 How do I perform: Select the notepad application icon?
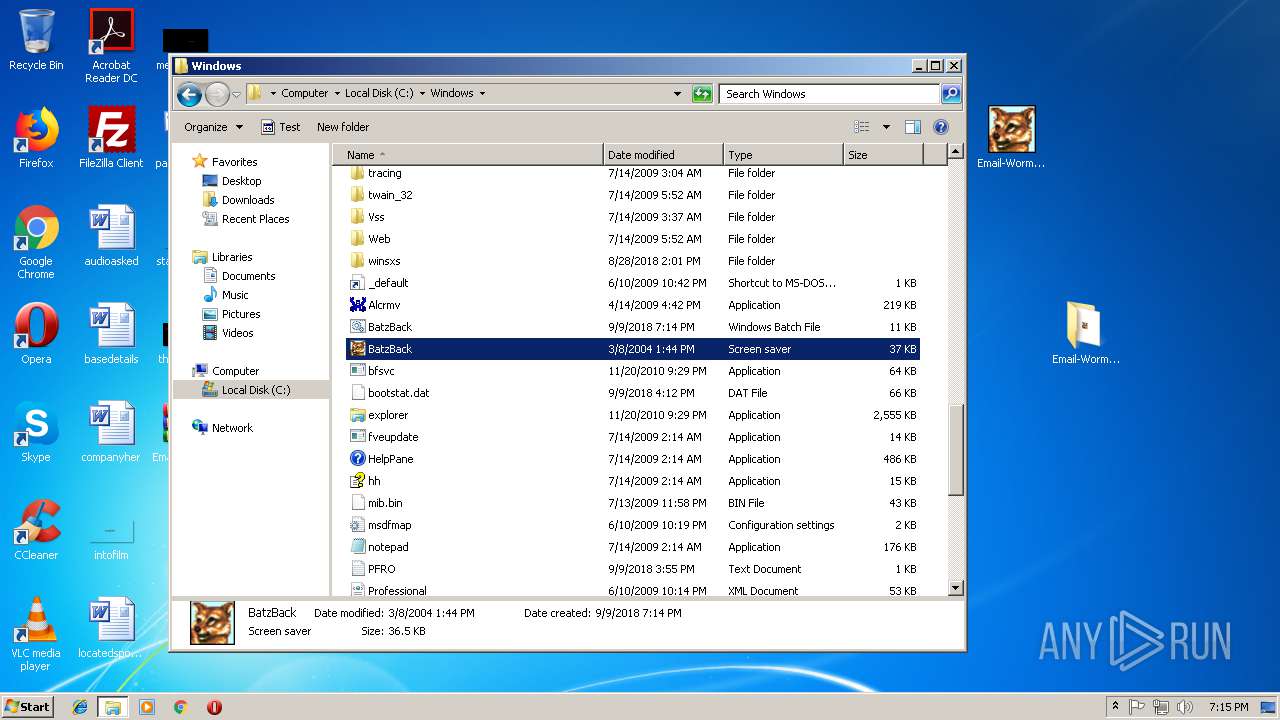point(358,547)
